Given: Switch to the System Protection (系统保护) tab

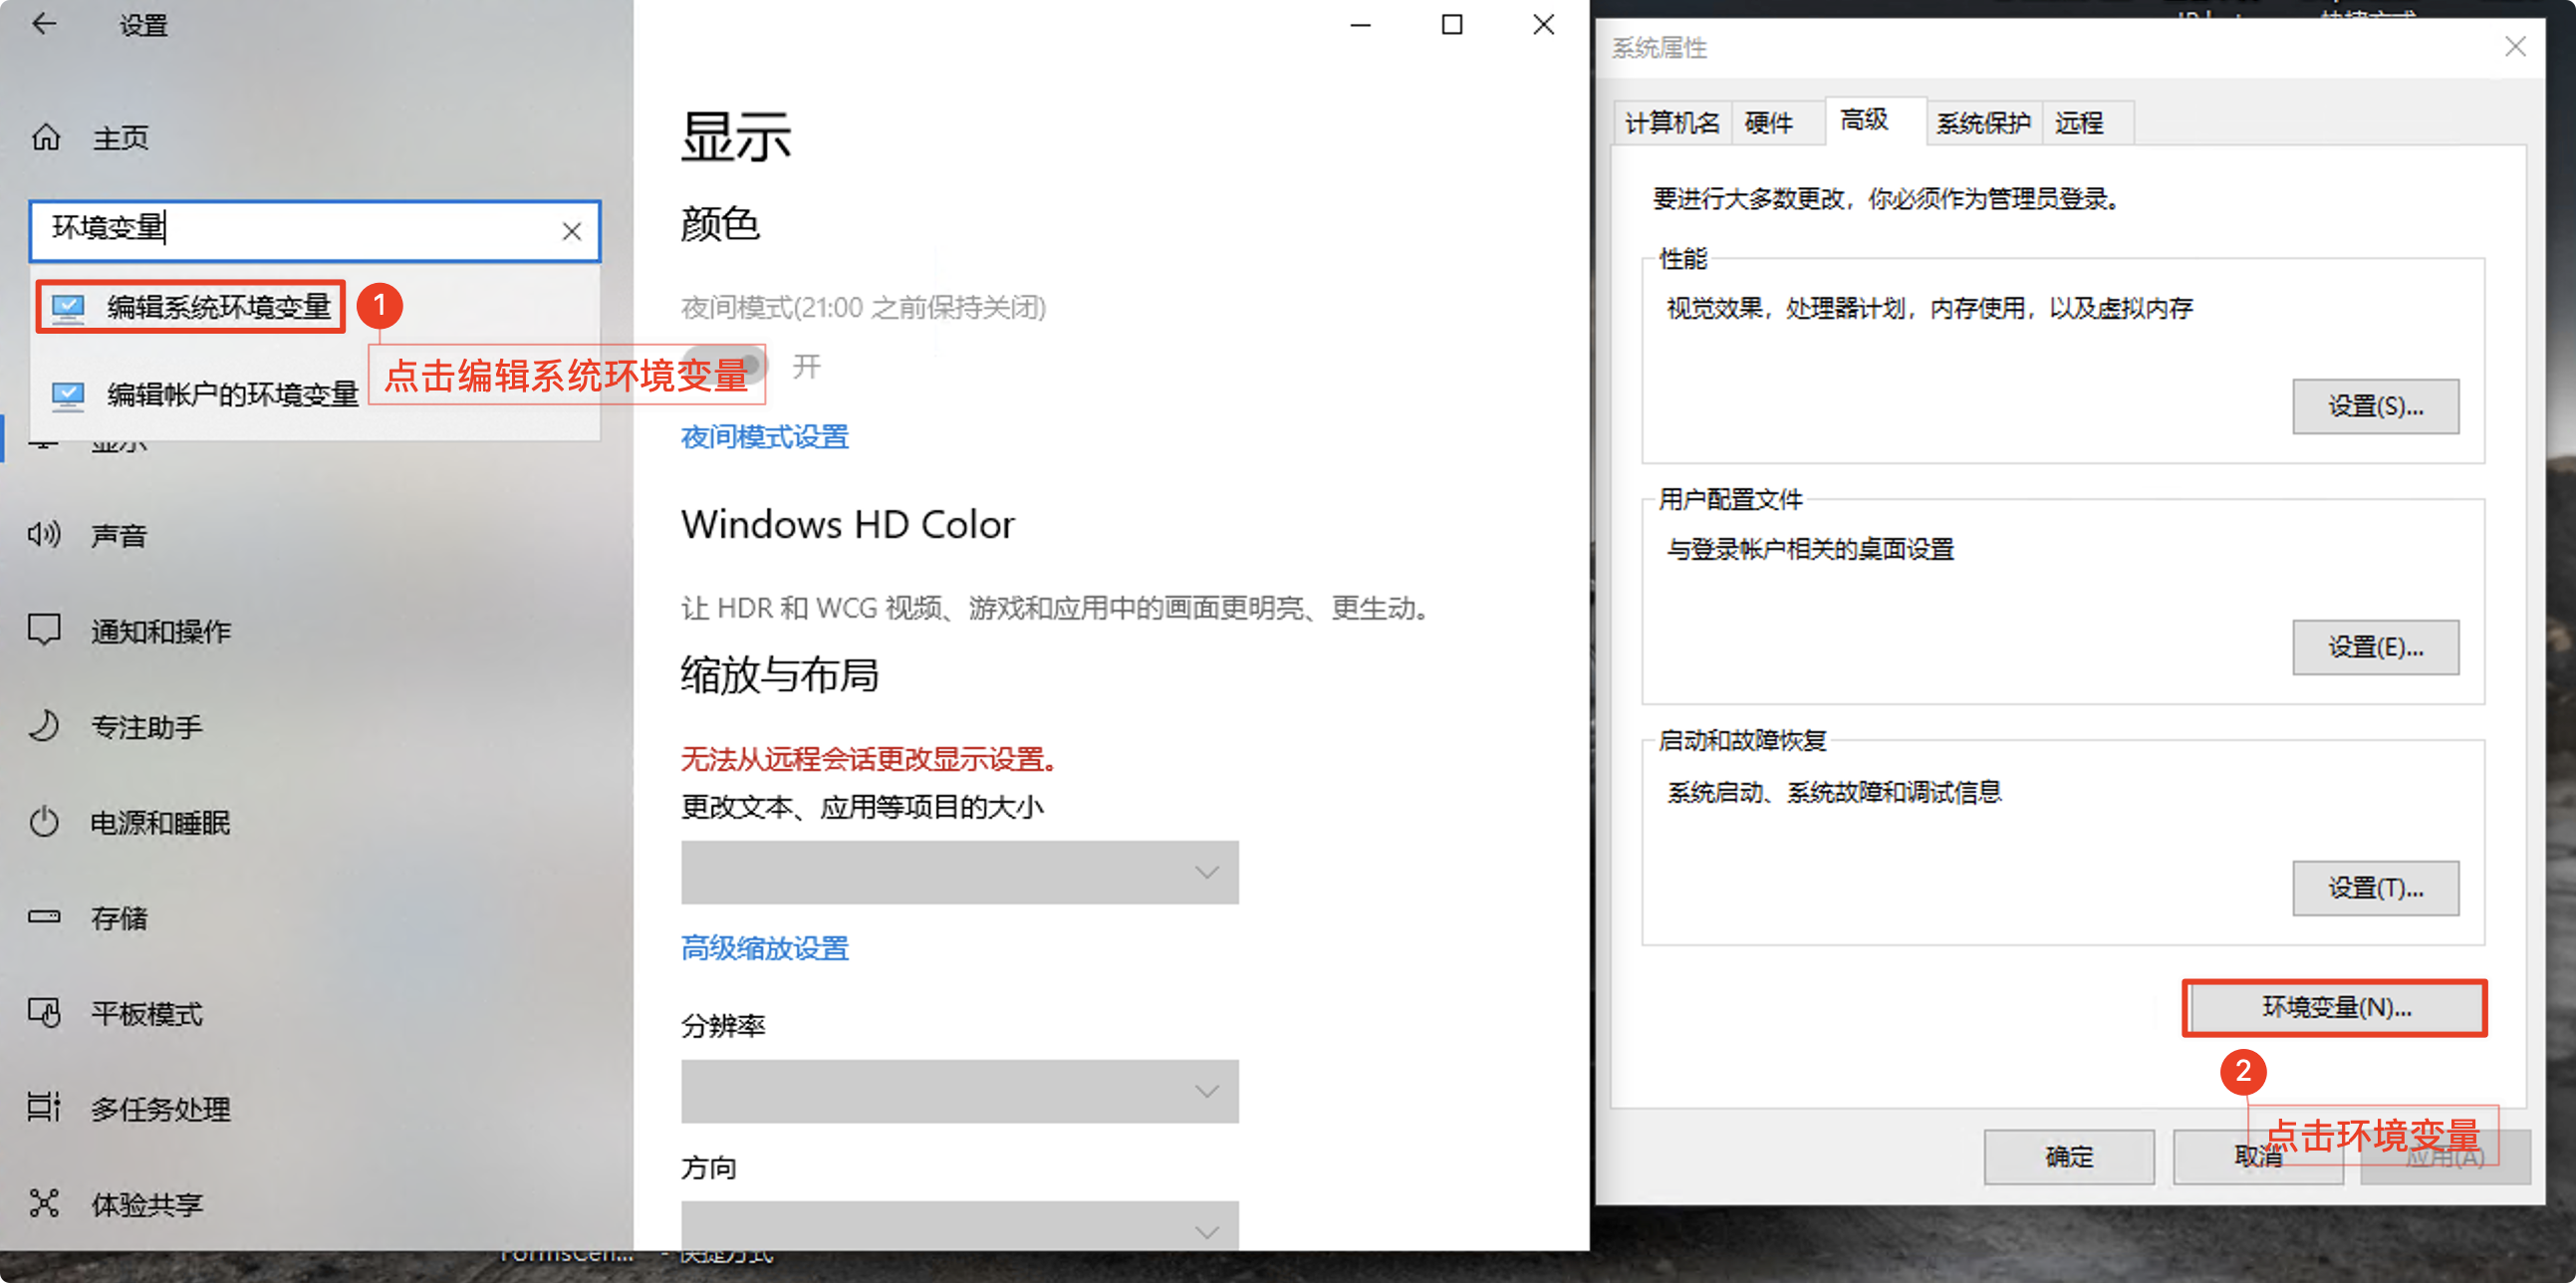Looking at the screenshot, I should [1982, 123].
